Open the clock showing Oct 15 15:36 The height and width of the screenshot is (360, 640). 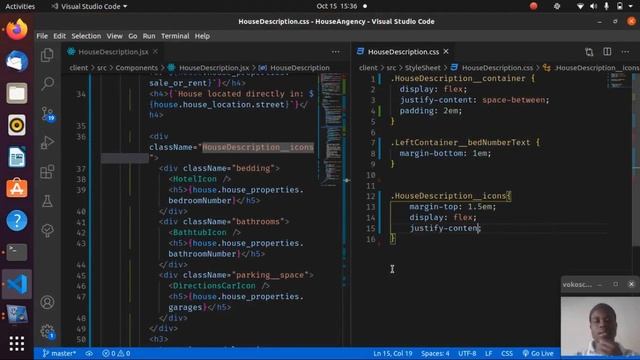(x=337, y=6)
